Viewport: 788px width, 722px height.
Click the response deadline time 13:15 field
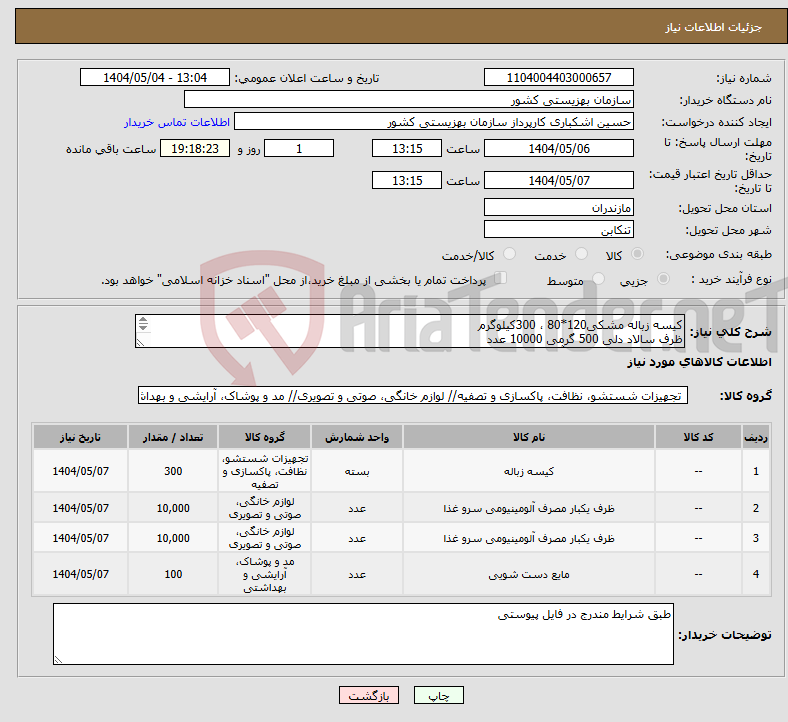[407, 149]
